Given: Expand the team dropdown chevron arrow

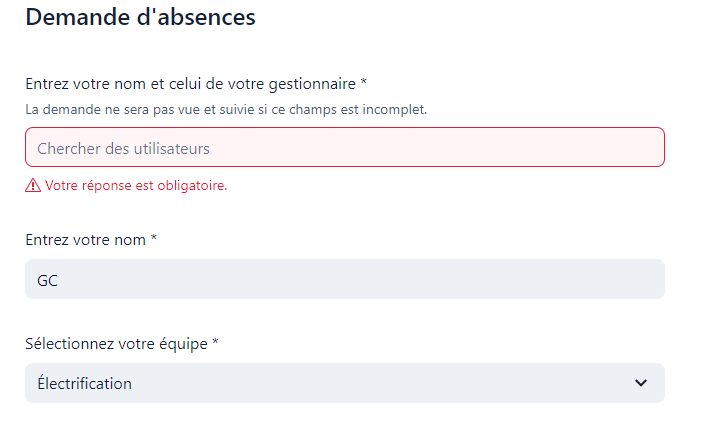Looking at the screenshot, I should coord(641,383).
